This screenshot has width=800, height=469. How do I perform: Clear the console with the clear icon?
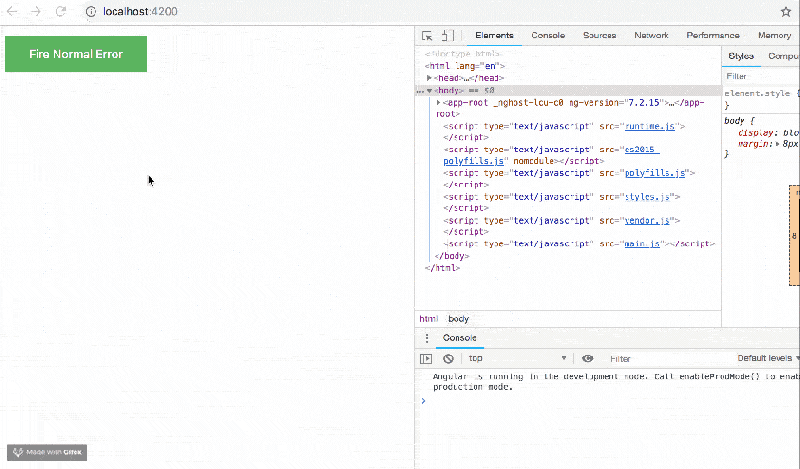pyautogui.click(x=448, y=359)
